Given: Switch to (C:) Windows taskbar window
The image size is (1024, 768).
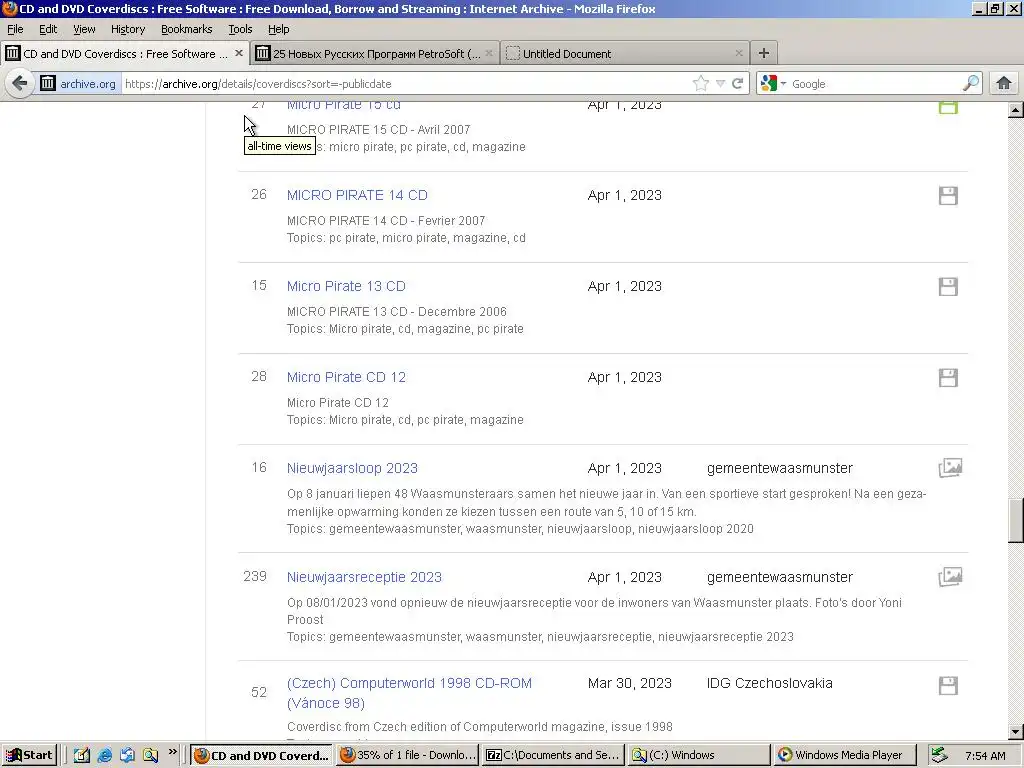Looking at the screenshot, I should click(x=698, y=756).
